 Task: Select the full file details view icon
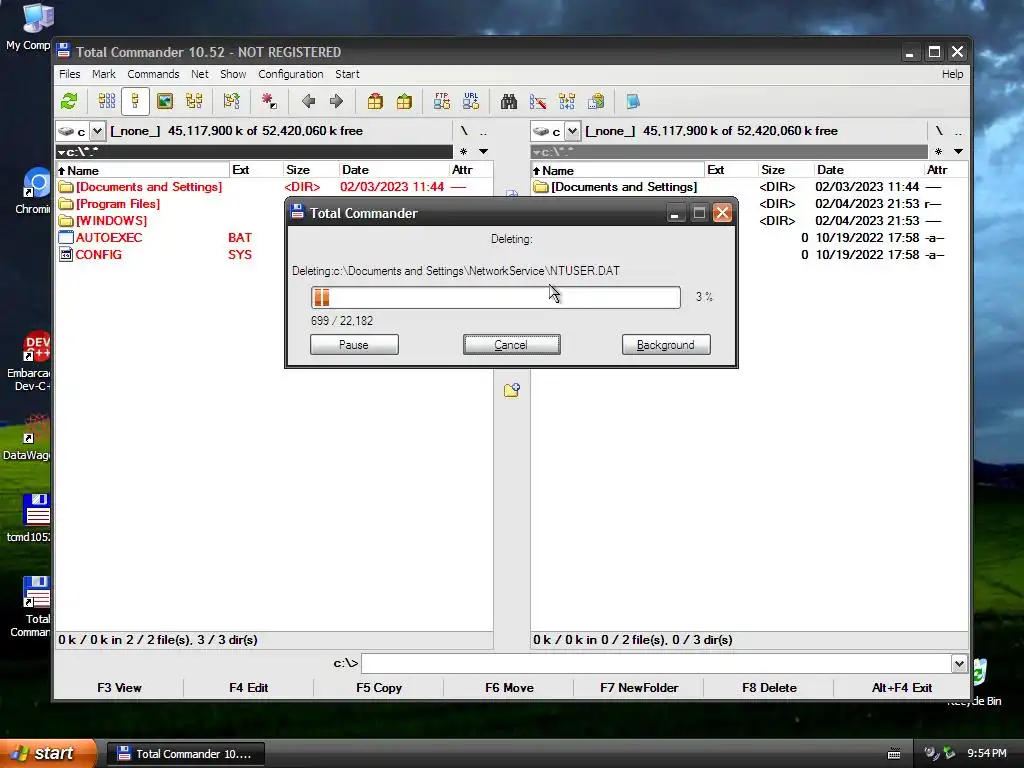tap(135, 101)
